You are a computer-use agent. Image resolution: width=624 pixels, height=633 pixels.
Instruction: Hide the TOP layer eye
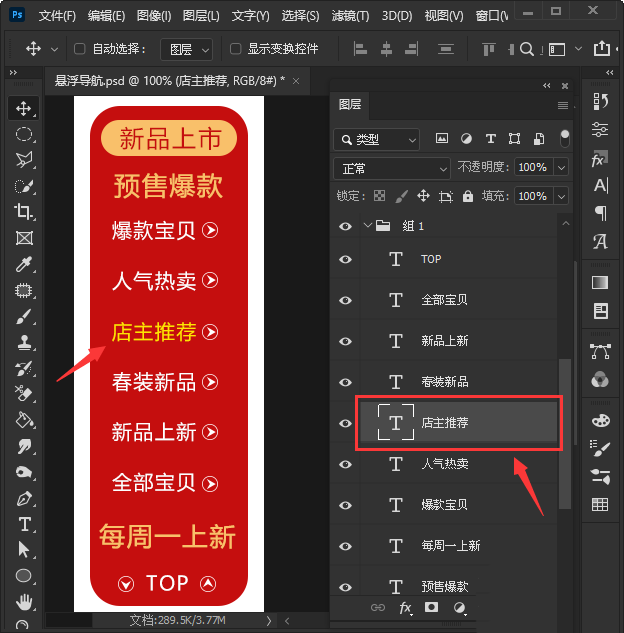[x=346, y=259]
